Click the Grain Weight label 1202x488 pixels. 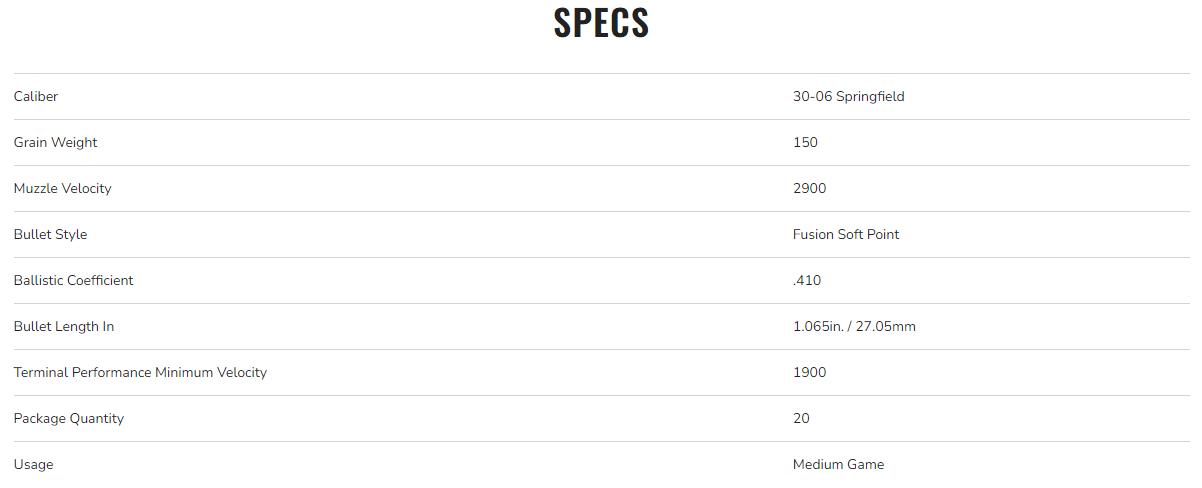tap(55, 143)
